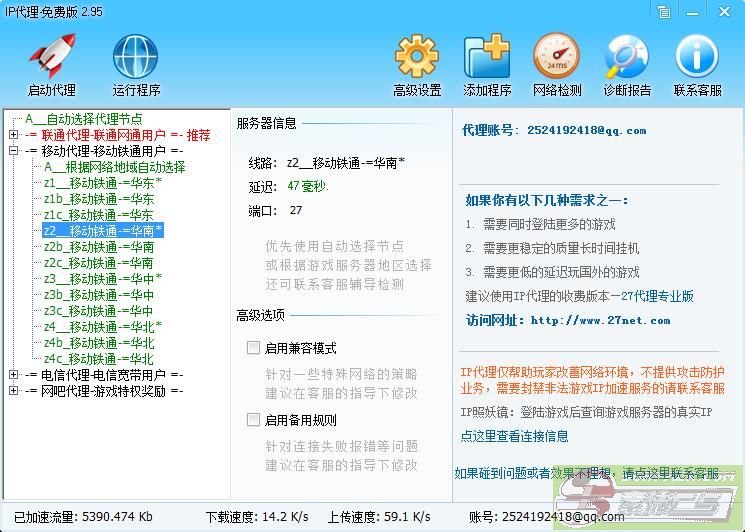This screenshot has width=745, height=532.
Task: Toggle the 启用备用规则 checkbox
Action: pos(254,420)
